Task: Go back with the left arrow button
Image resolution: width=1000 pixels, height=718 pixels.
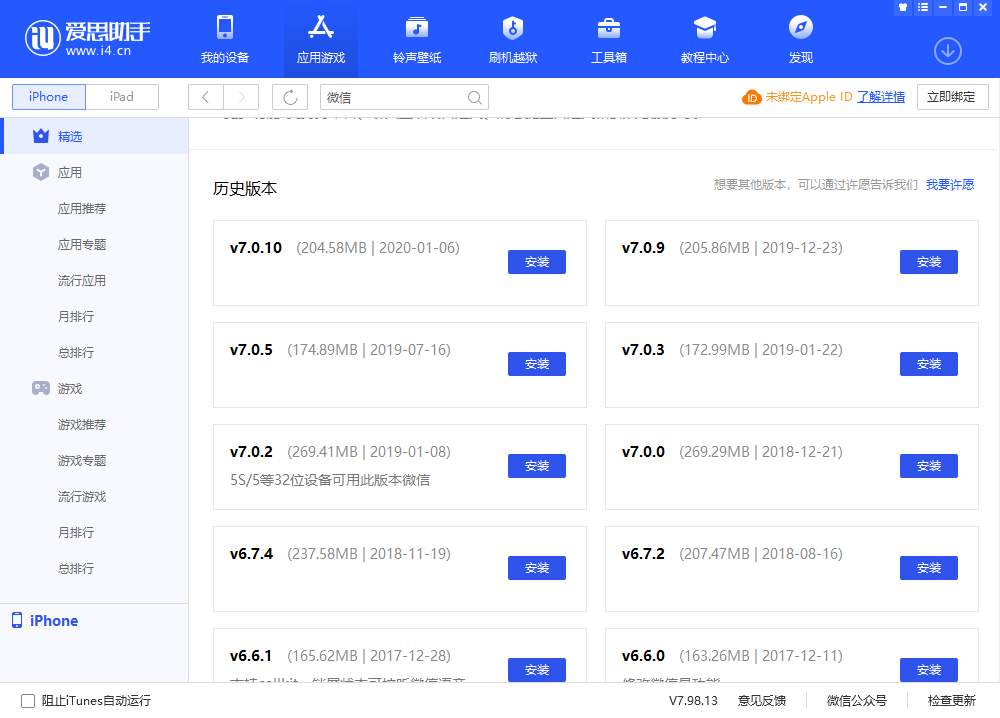Action: pyautogui.click(x=205, y=97)
